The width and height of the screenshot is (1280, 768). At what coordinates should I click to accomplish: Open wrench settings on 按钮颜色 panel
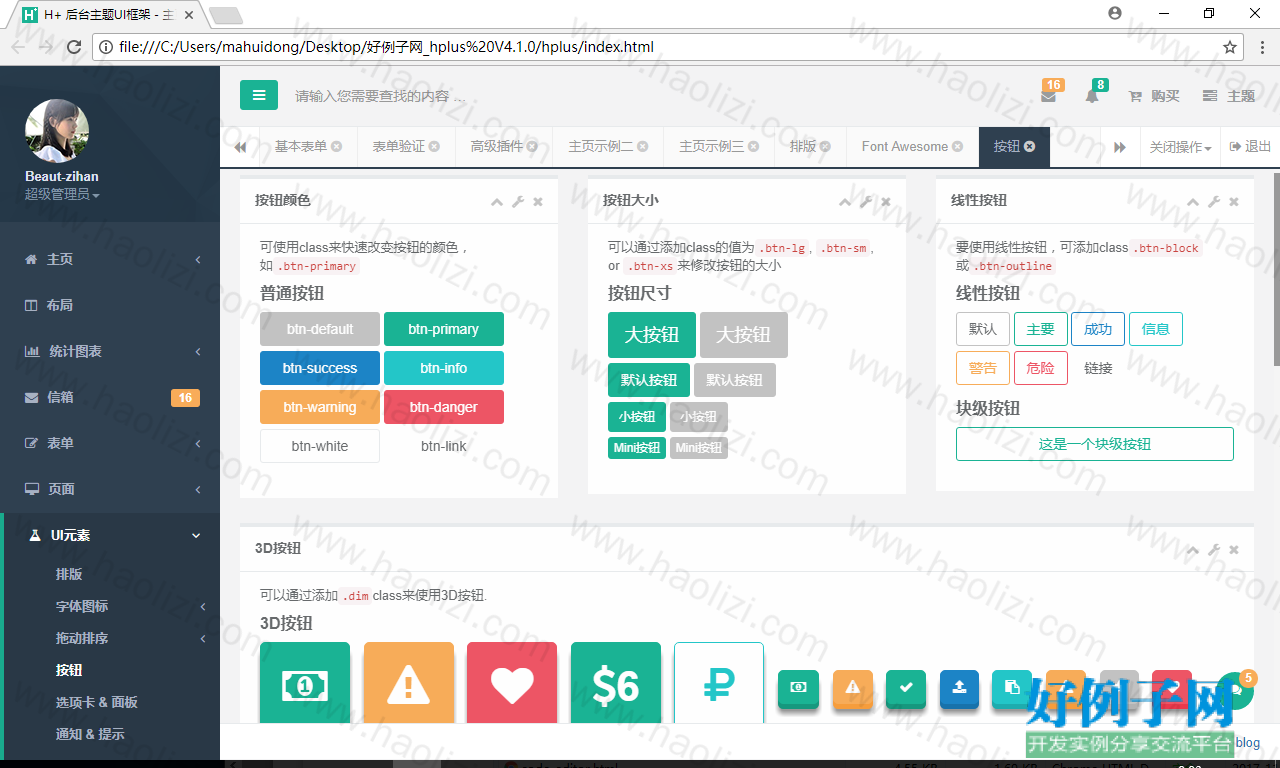(518, 201)
